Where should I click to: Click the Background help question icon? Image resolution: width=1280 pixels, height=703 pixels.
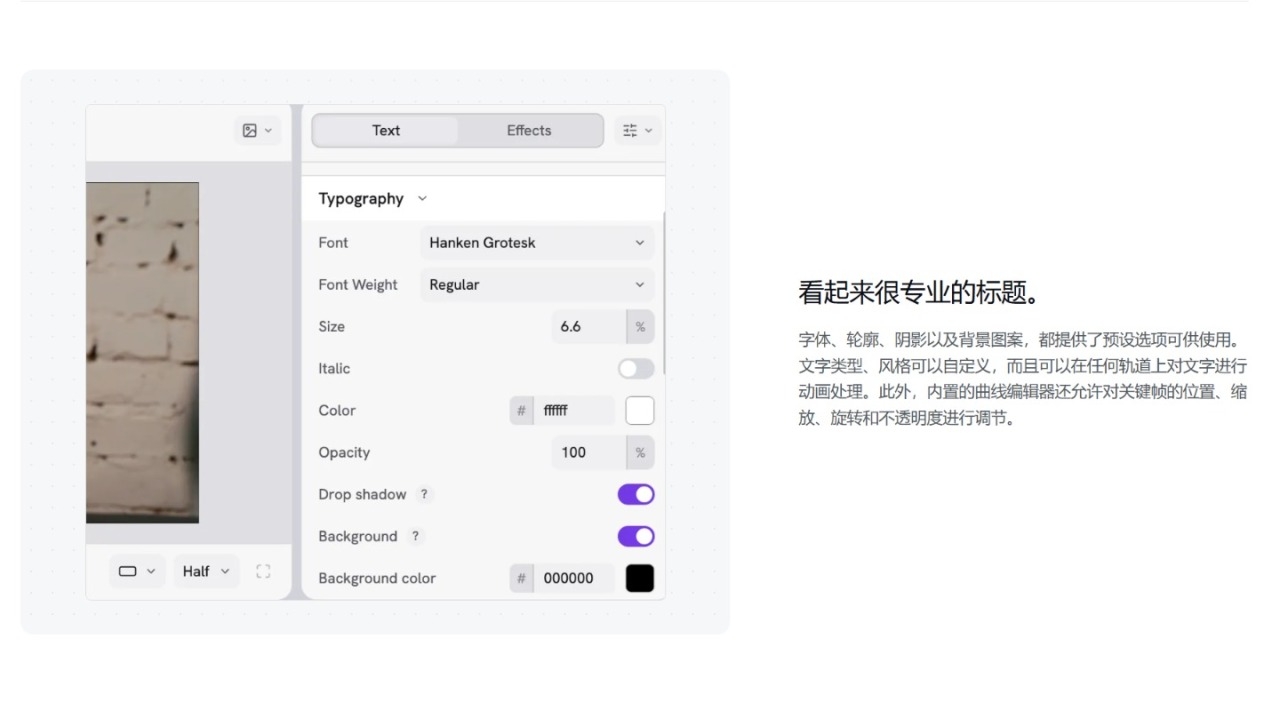coord(415,536)
